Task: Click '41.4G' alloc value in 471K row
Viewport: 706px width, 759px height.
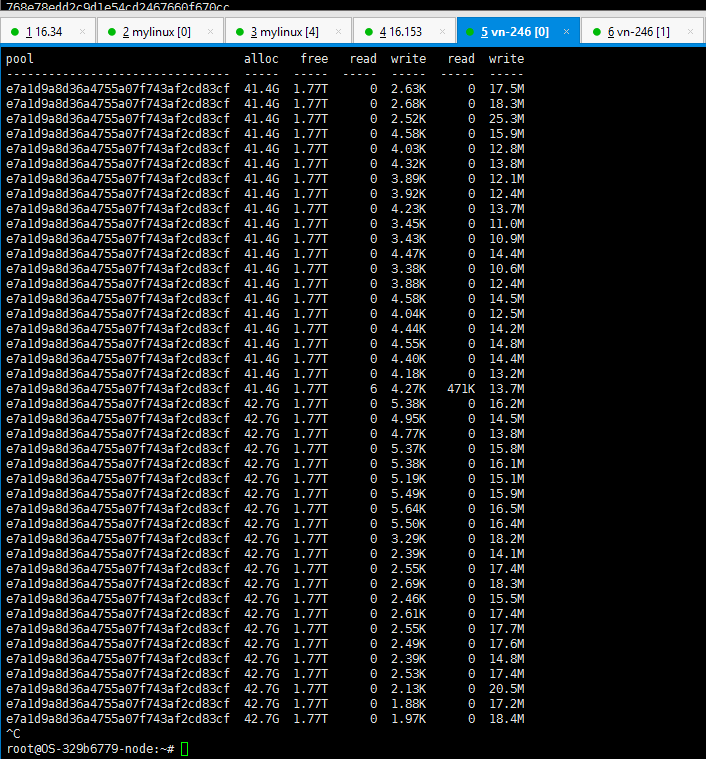Action: click(x=261, y=389)
